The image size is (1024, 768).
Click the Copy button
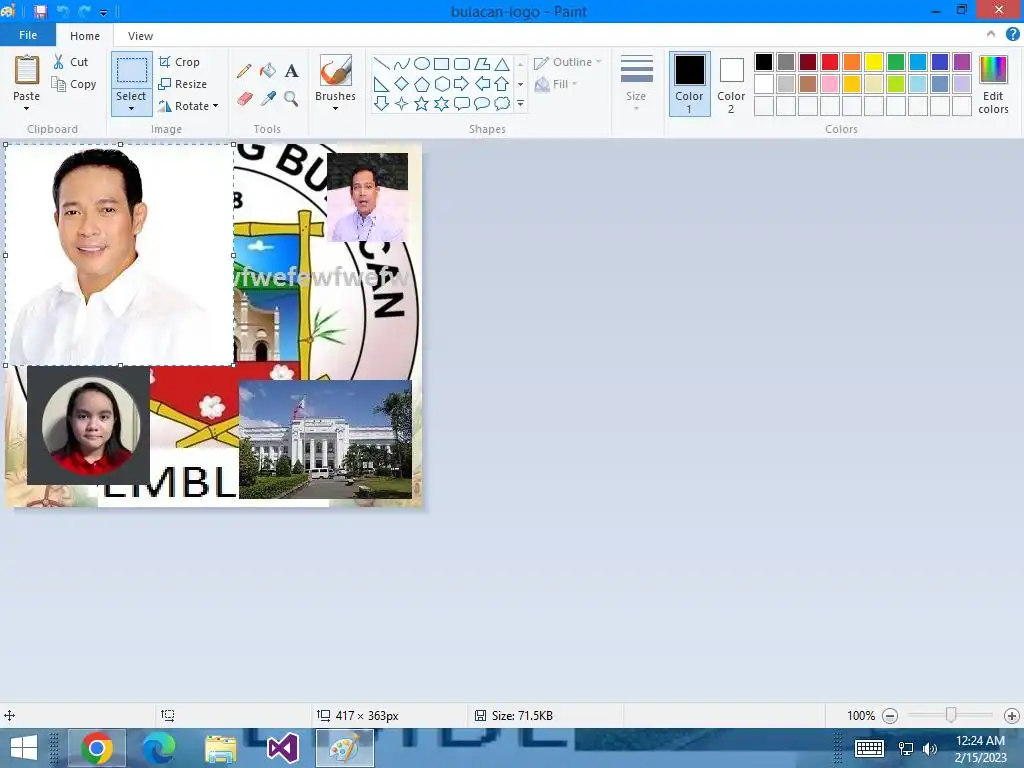pos(74,84)
